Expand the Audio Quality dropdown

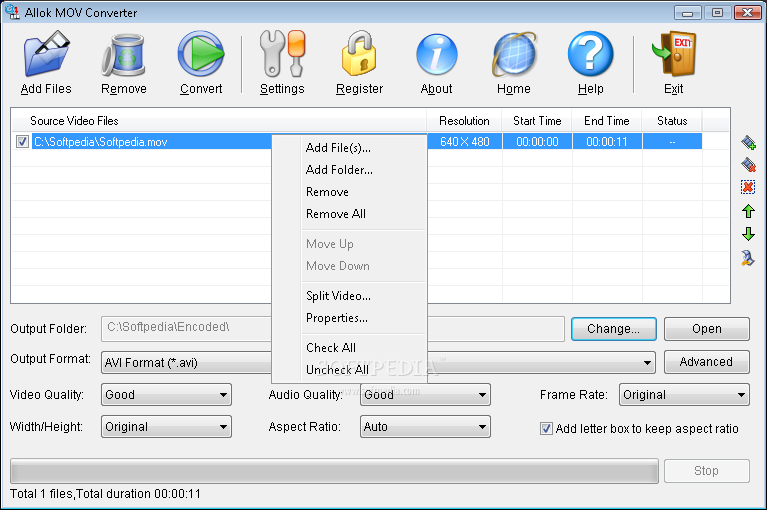tap(425, 395)
